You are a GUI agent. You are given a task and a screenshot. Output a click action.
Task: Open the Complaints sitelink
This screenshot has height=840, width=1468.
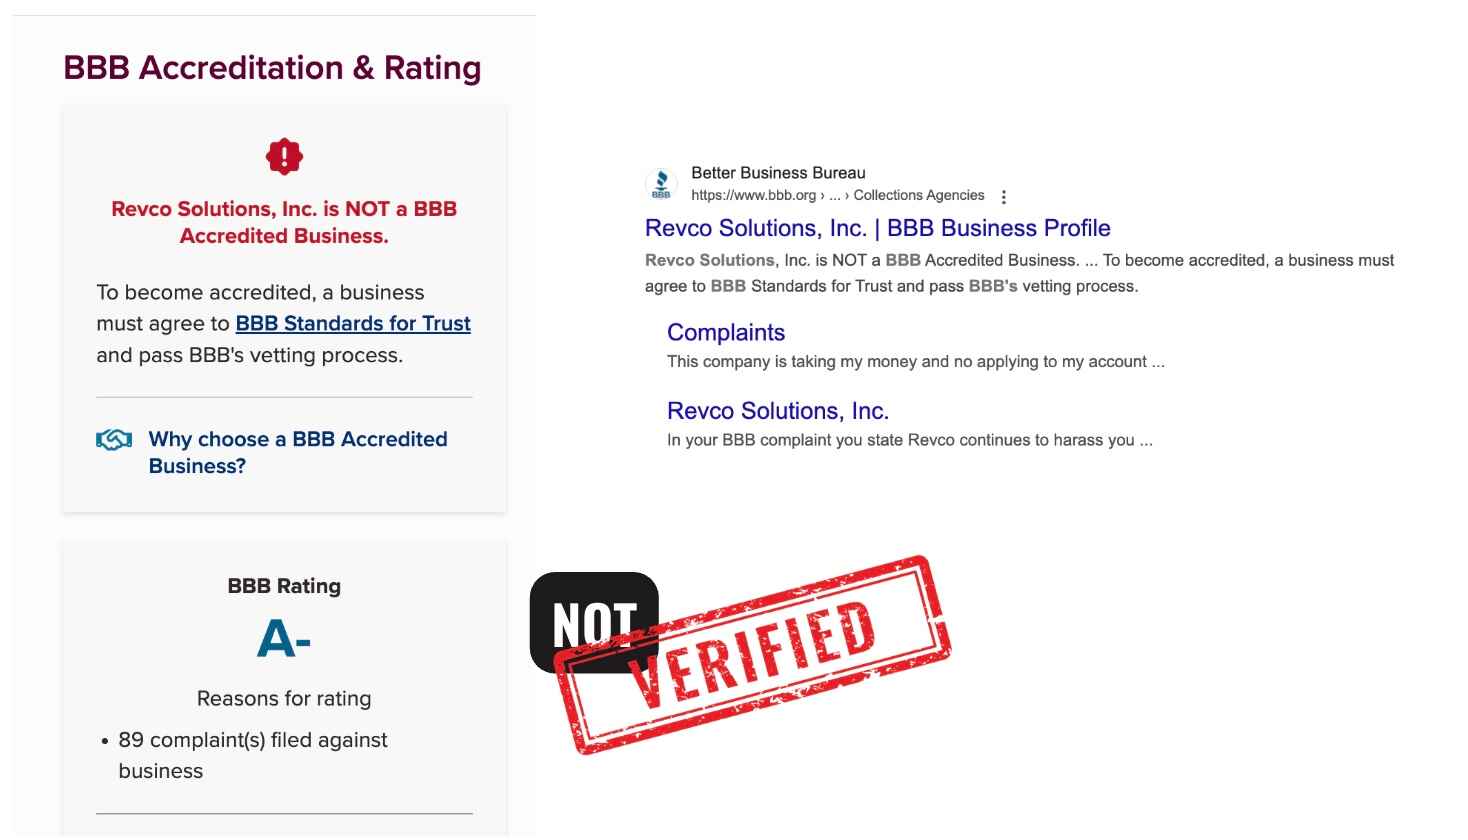click(726, 333)
